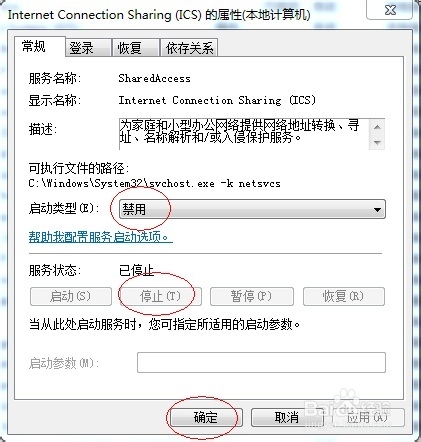Open 帮助我配置服务启动选项 link

click(101, 237)
